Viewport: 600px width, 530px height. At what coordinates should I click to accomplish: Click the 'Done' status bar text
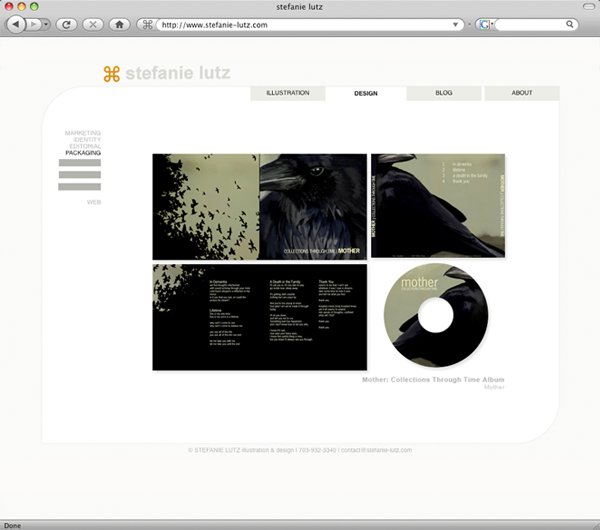coord(12,526)
